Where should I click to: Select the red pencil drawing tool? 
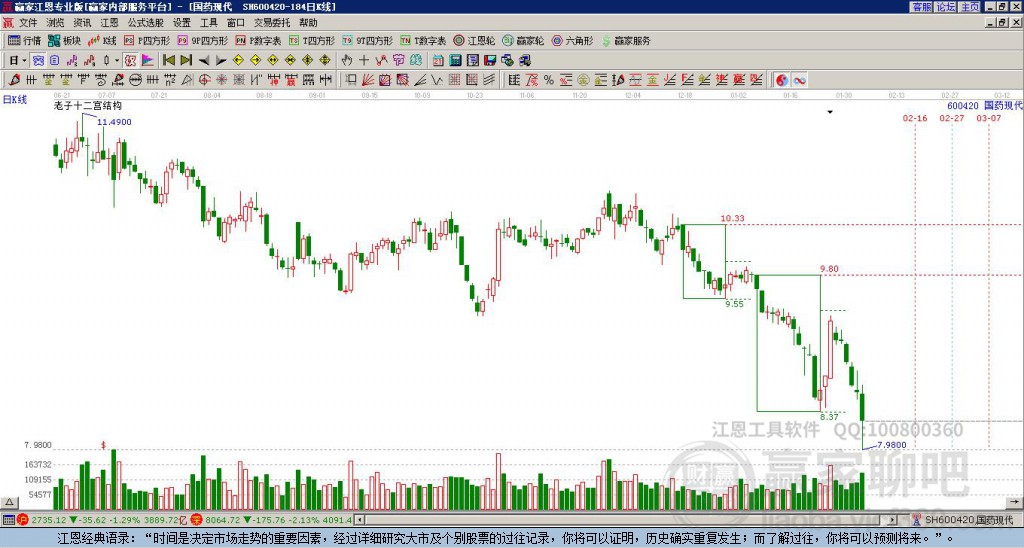[14, 80]
